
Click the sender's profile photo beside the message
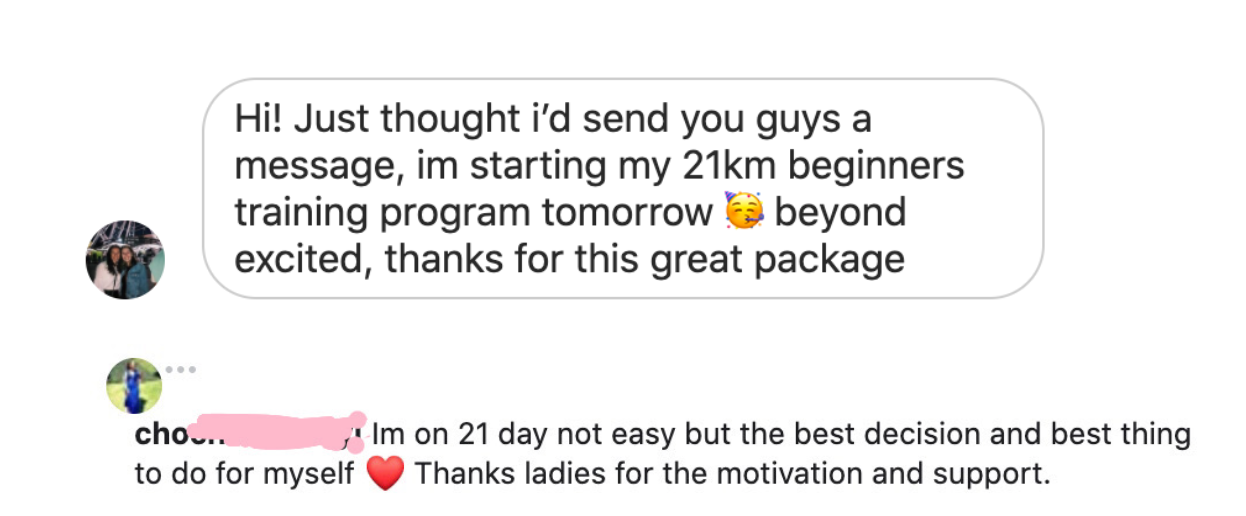click(125, 260)
